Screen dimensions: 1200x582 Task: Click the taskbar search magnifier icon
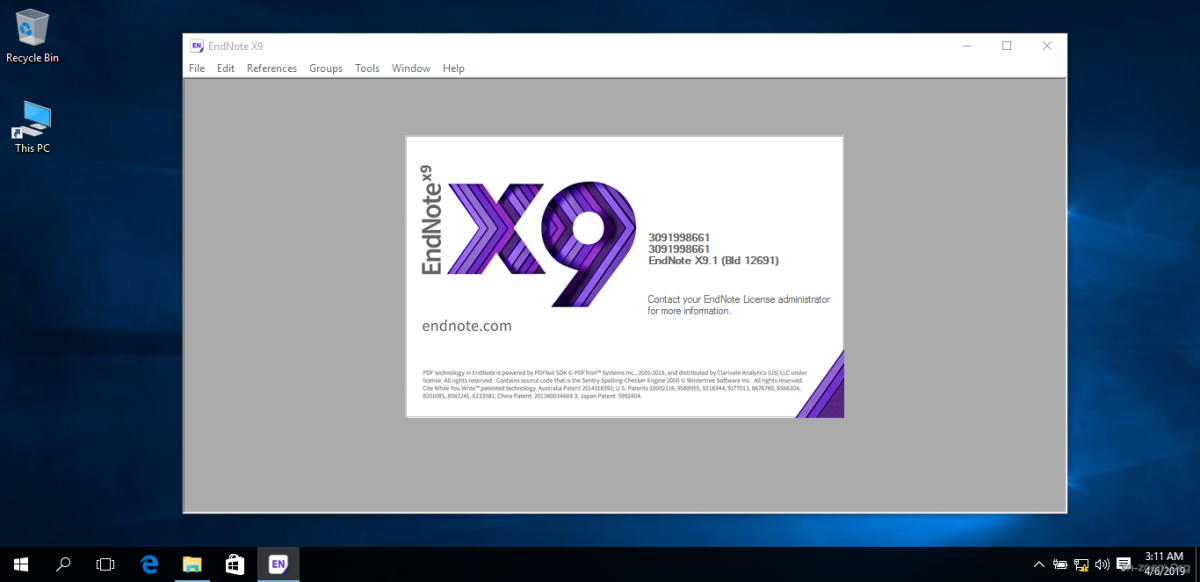(64, 564)
